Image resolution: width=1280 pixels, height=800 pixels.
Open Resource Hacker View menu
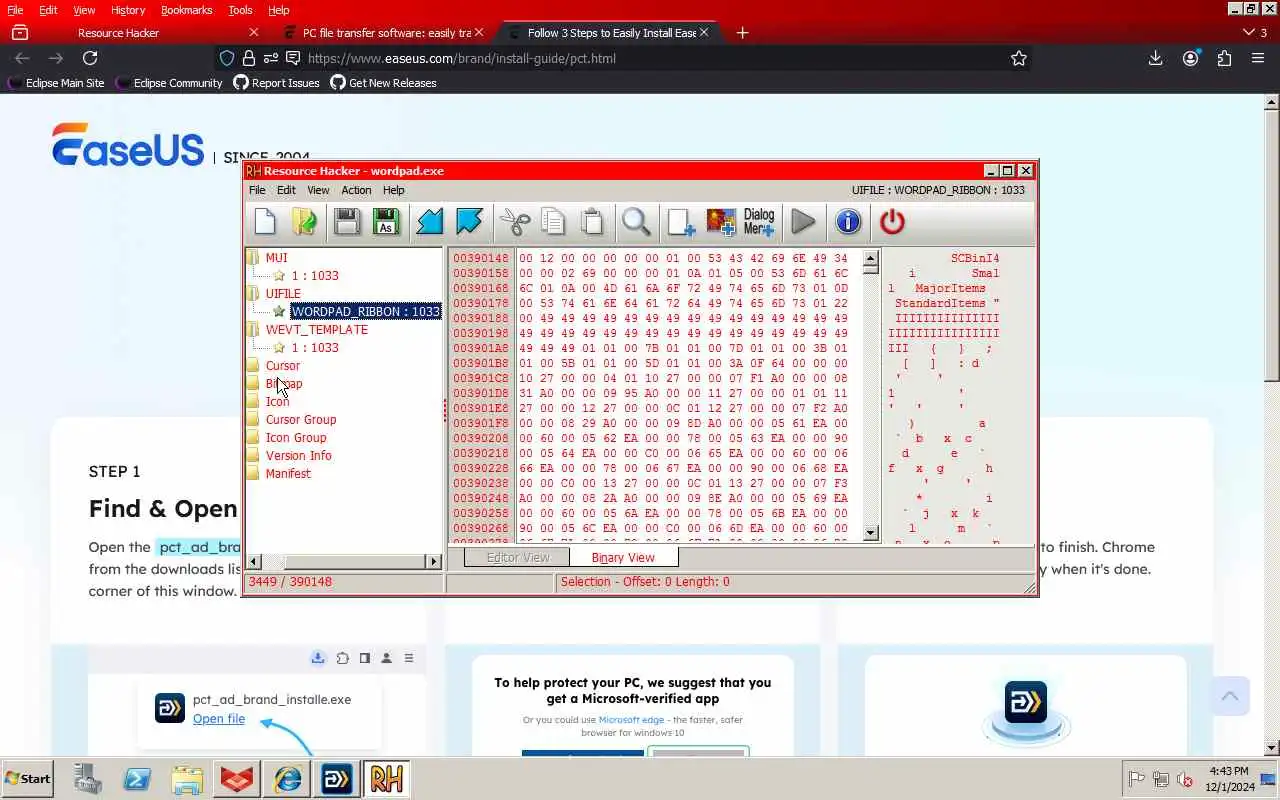tap(318, 190)
